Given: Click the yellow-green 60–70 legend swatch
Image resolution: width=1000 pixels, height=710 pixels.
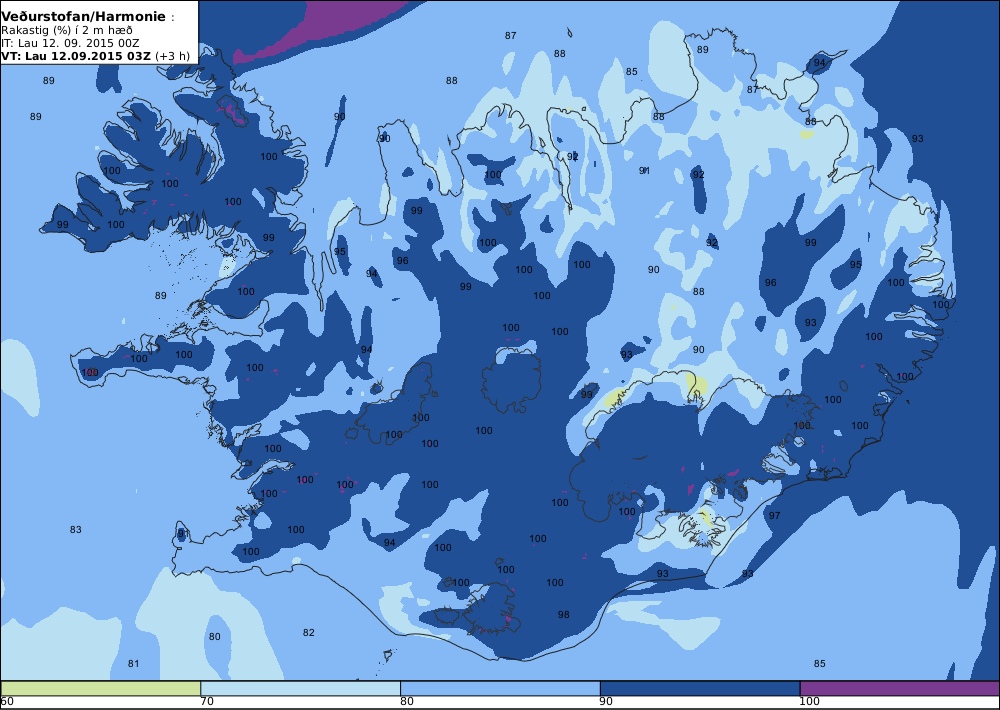Looking at the screenshot, I should pos(101,688).
